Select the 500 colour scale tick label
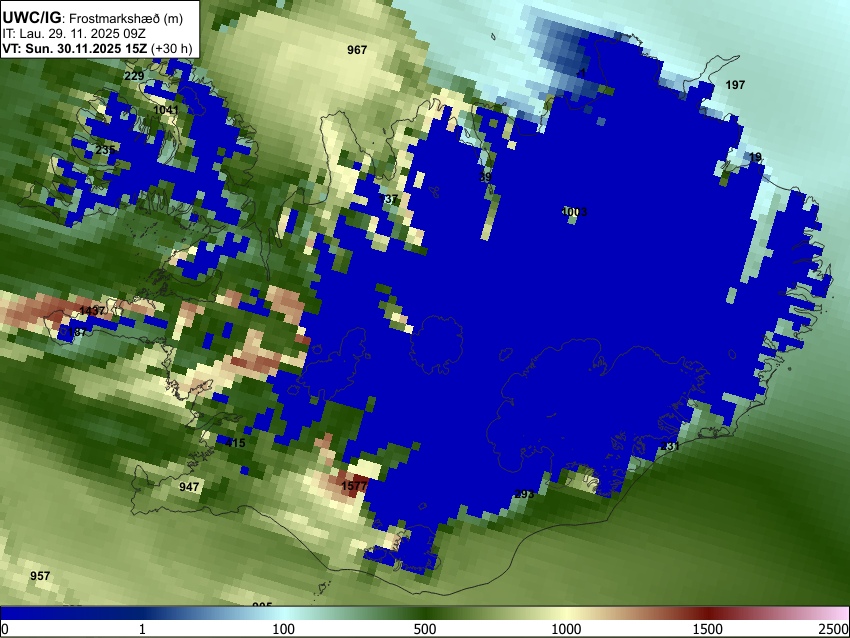Screen dimensions: 850x638 [424, 629]
